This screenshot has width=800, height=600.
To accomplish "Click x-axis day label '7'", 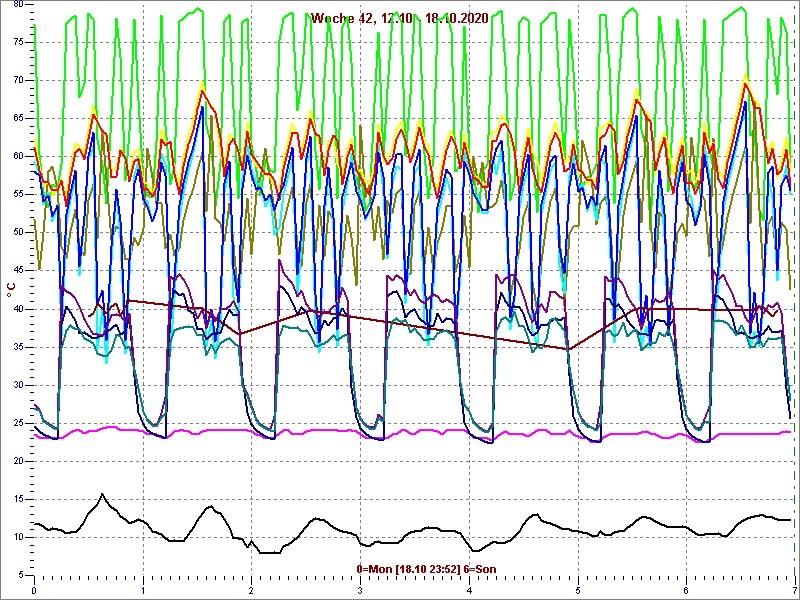I will coord(794,591).
